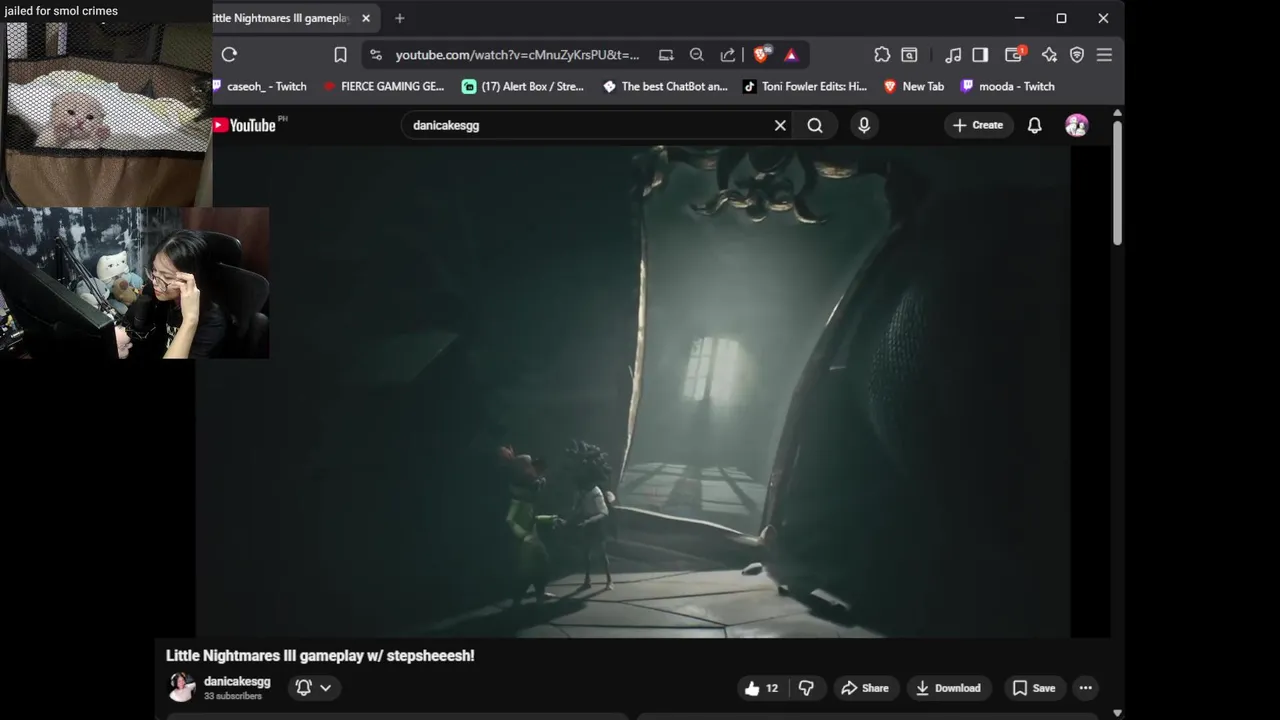
Task: Bookmark this page with the bookmark icon
Action: click(340, 55)
